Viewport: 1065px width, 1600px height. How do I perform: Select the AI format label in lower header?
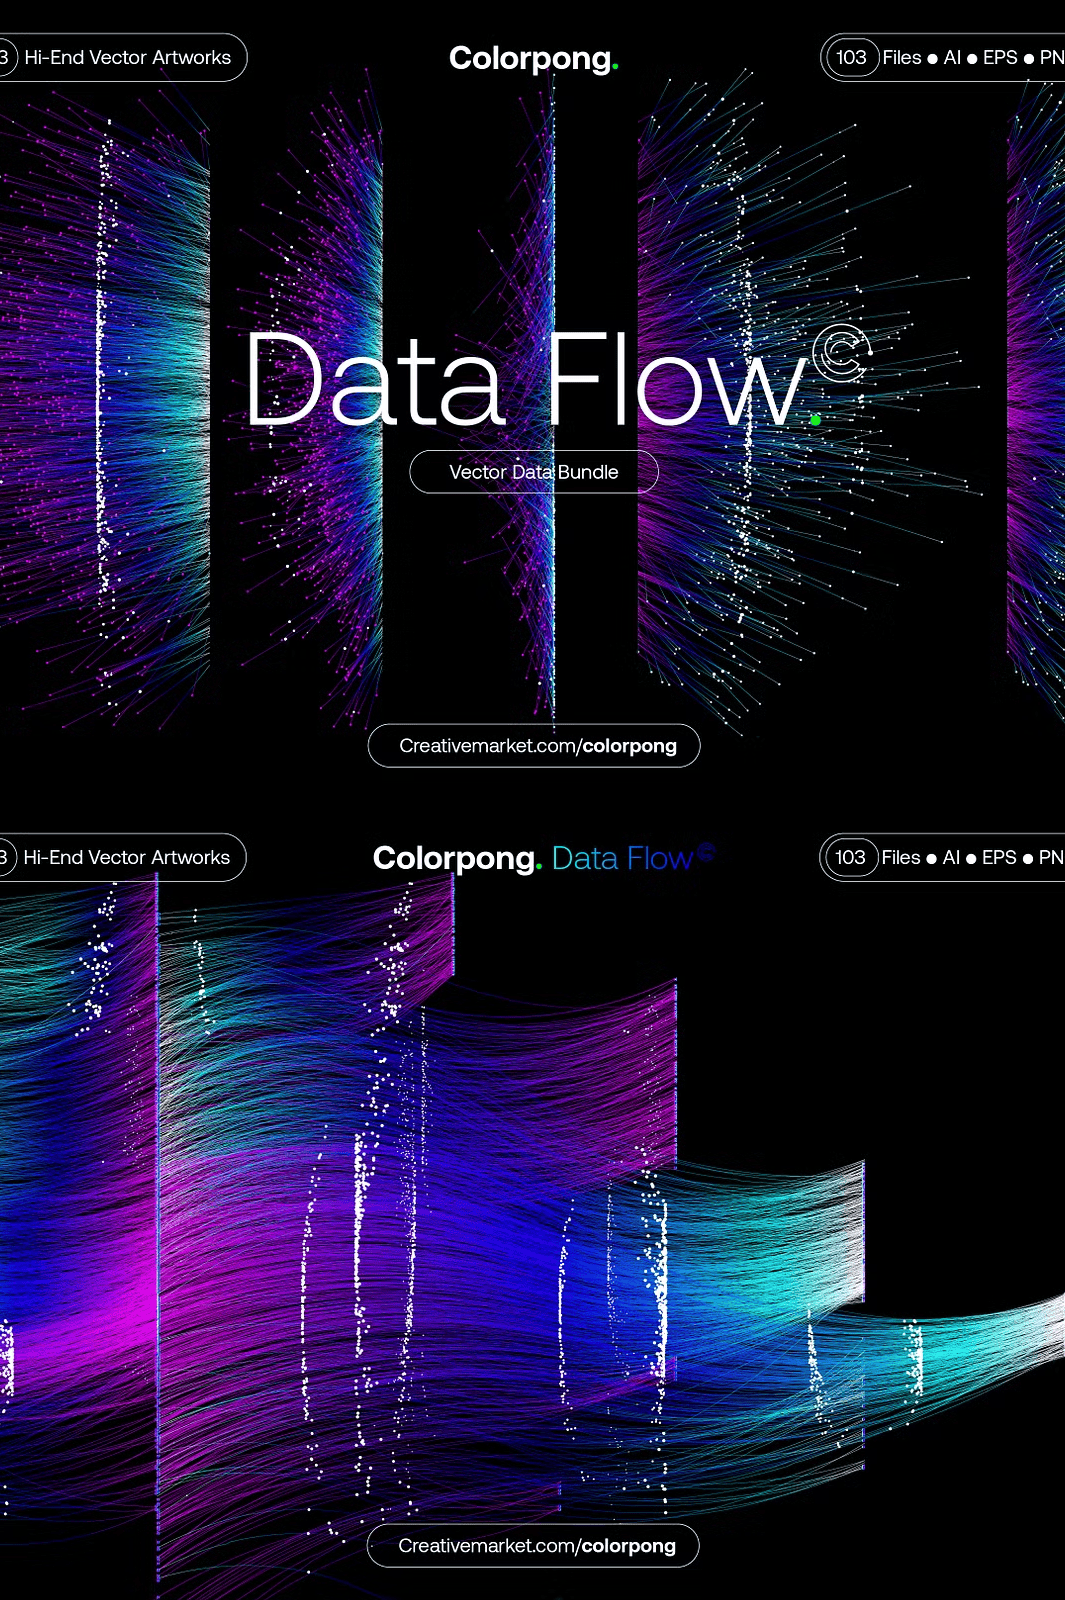coord(951,858)
